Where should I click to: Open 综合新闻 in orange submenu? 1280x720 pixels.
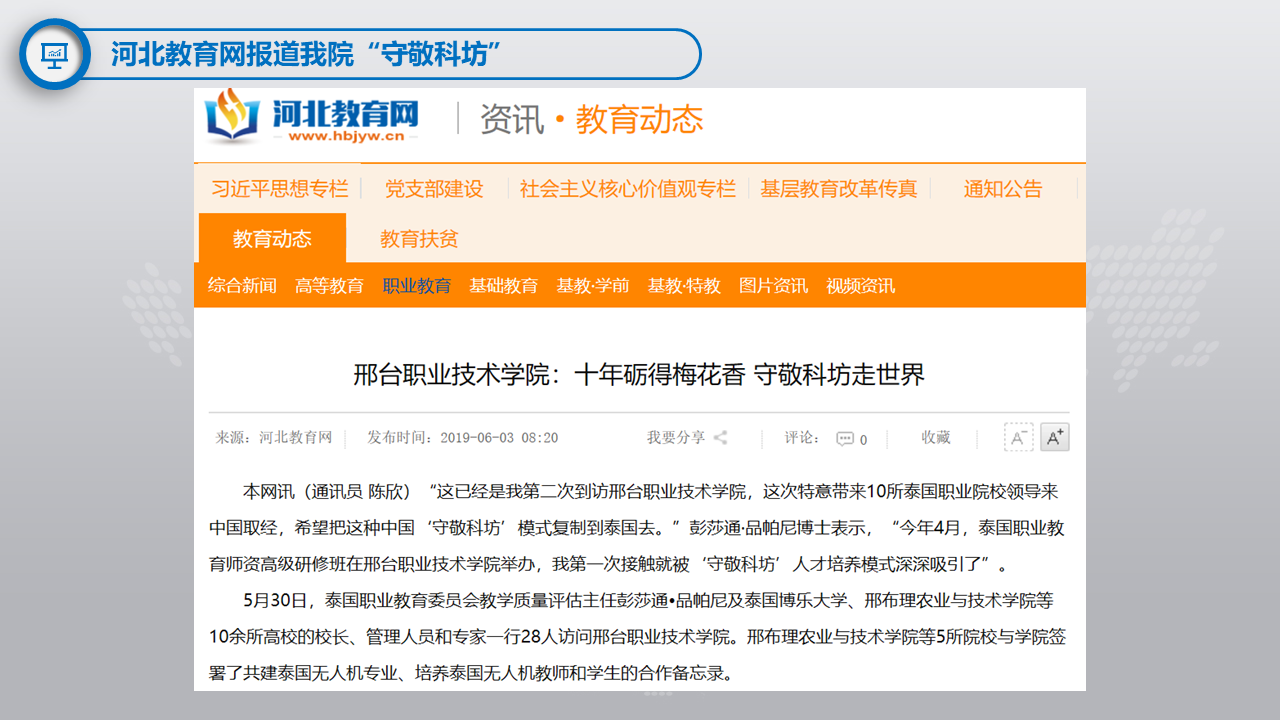coord(242,286)
